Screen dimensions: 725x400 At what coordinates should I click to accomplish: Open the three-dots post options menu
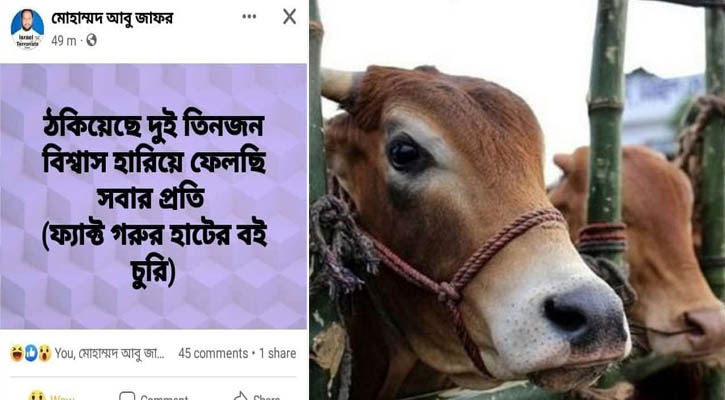tap(249, 17)
